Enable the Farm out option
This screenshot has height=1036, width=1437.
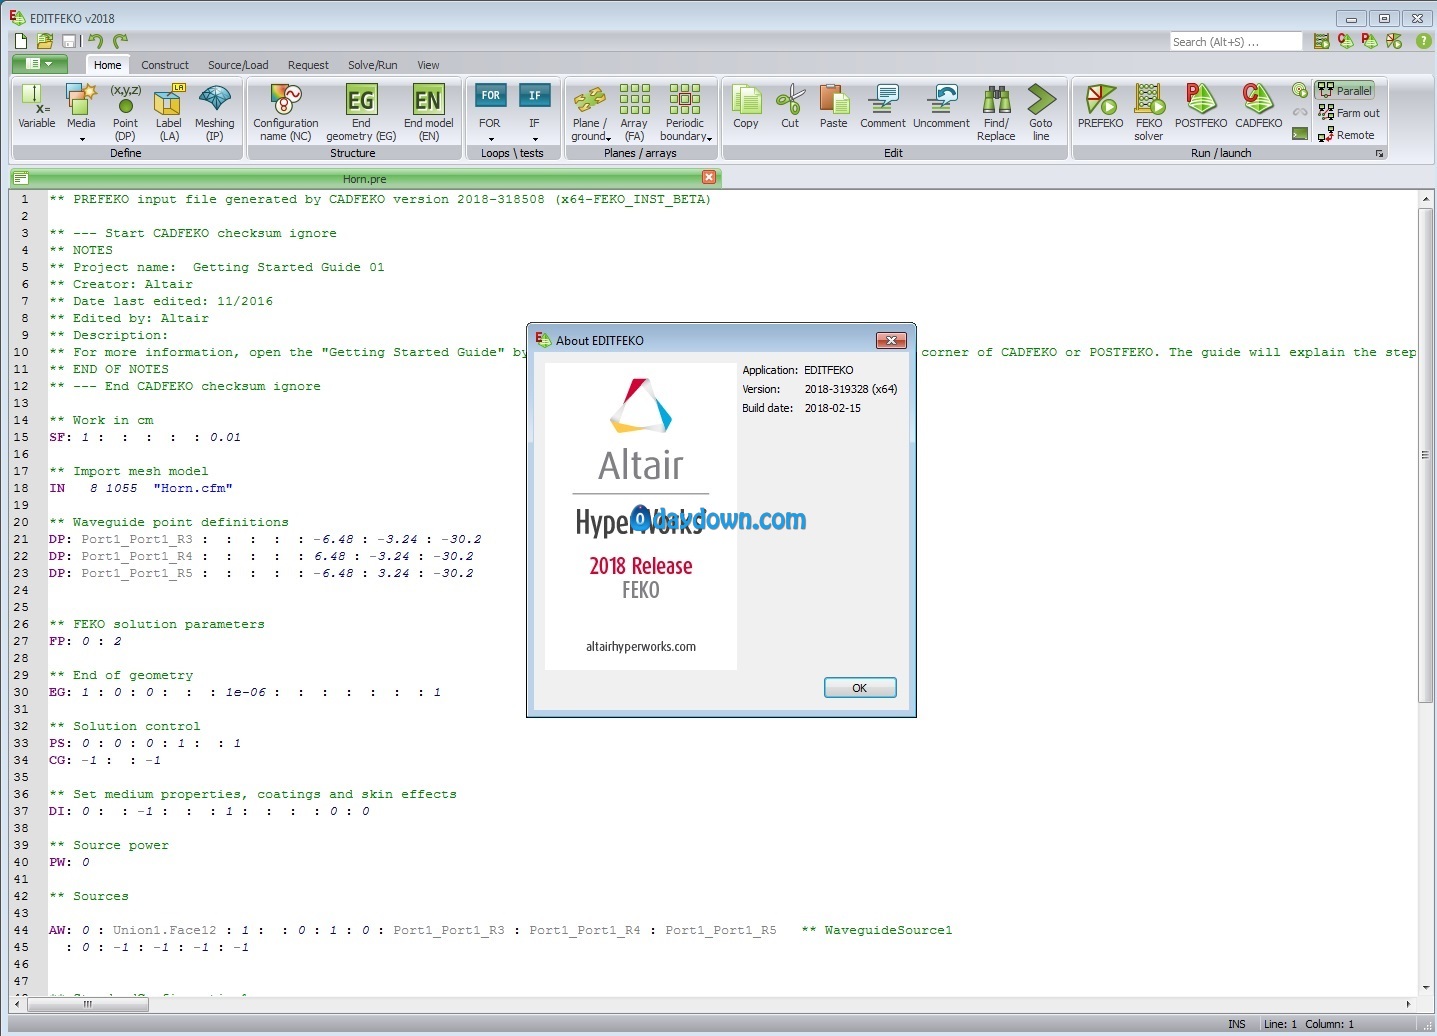(1349, 113)
